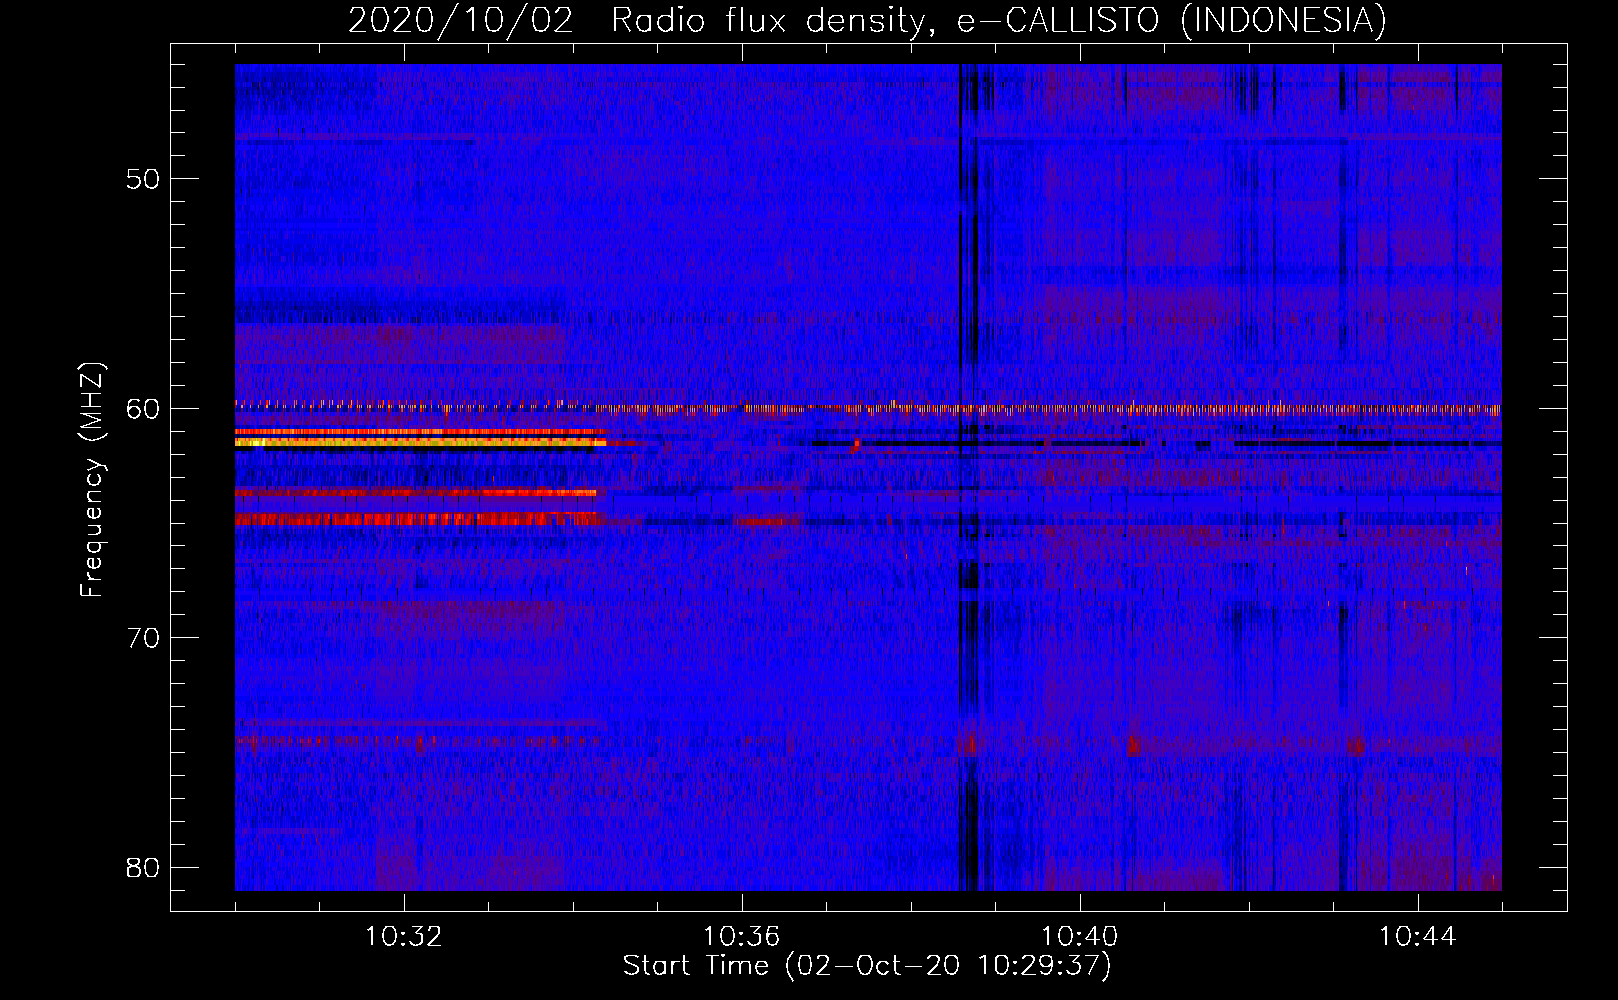
Task: Click the 10:36 time tick label
Action: [741, 937]
